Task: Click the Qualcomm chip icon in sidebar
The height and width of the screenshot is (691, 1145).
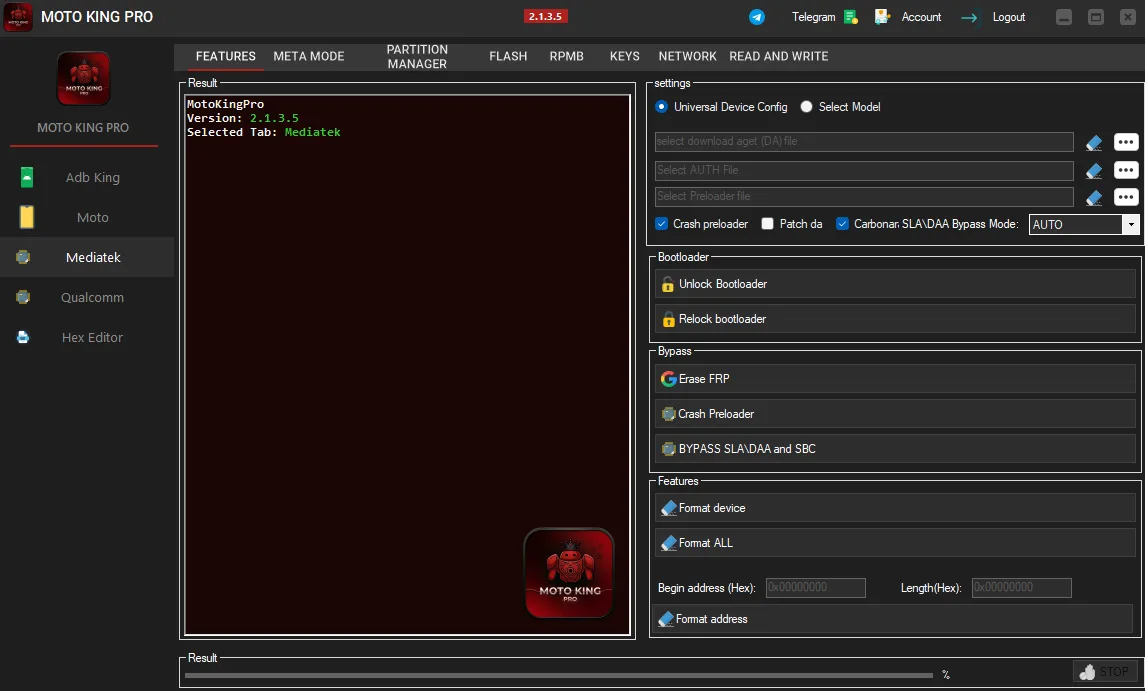Action: click(23, 297)
